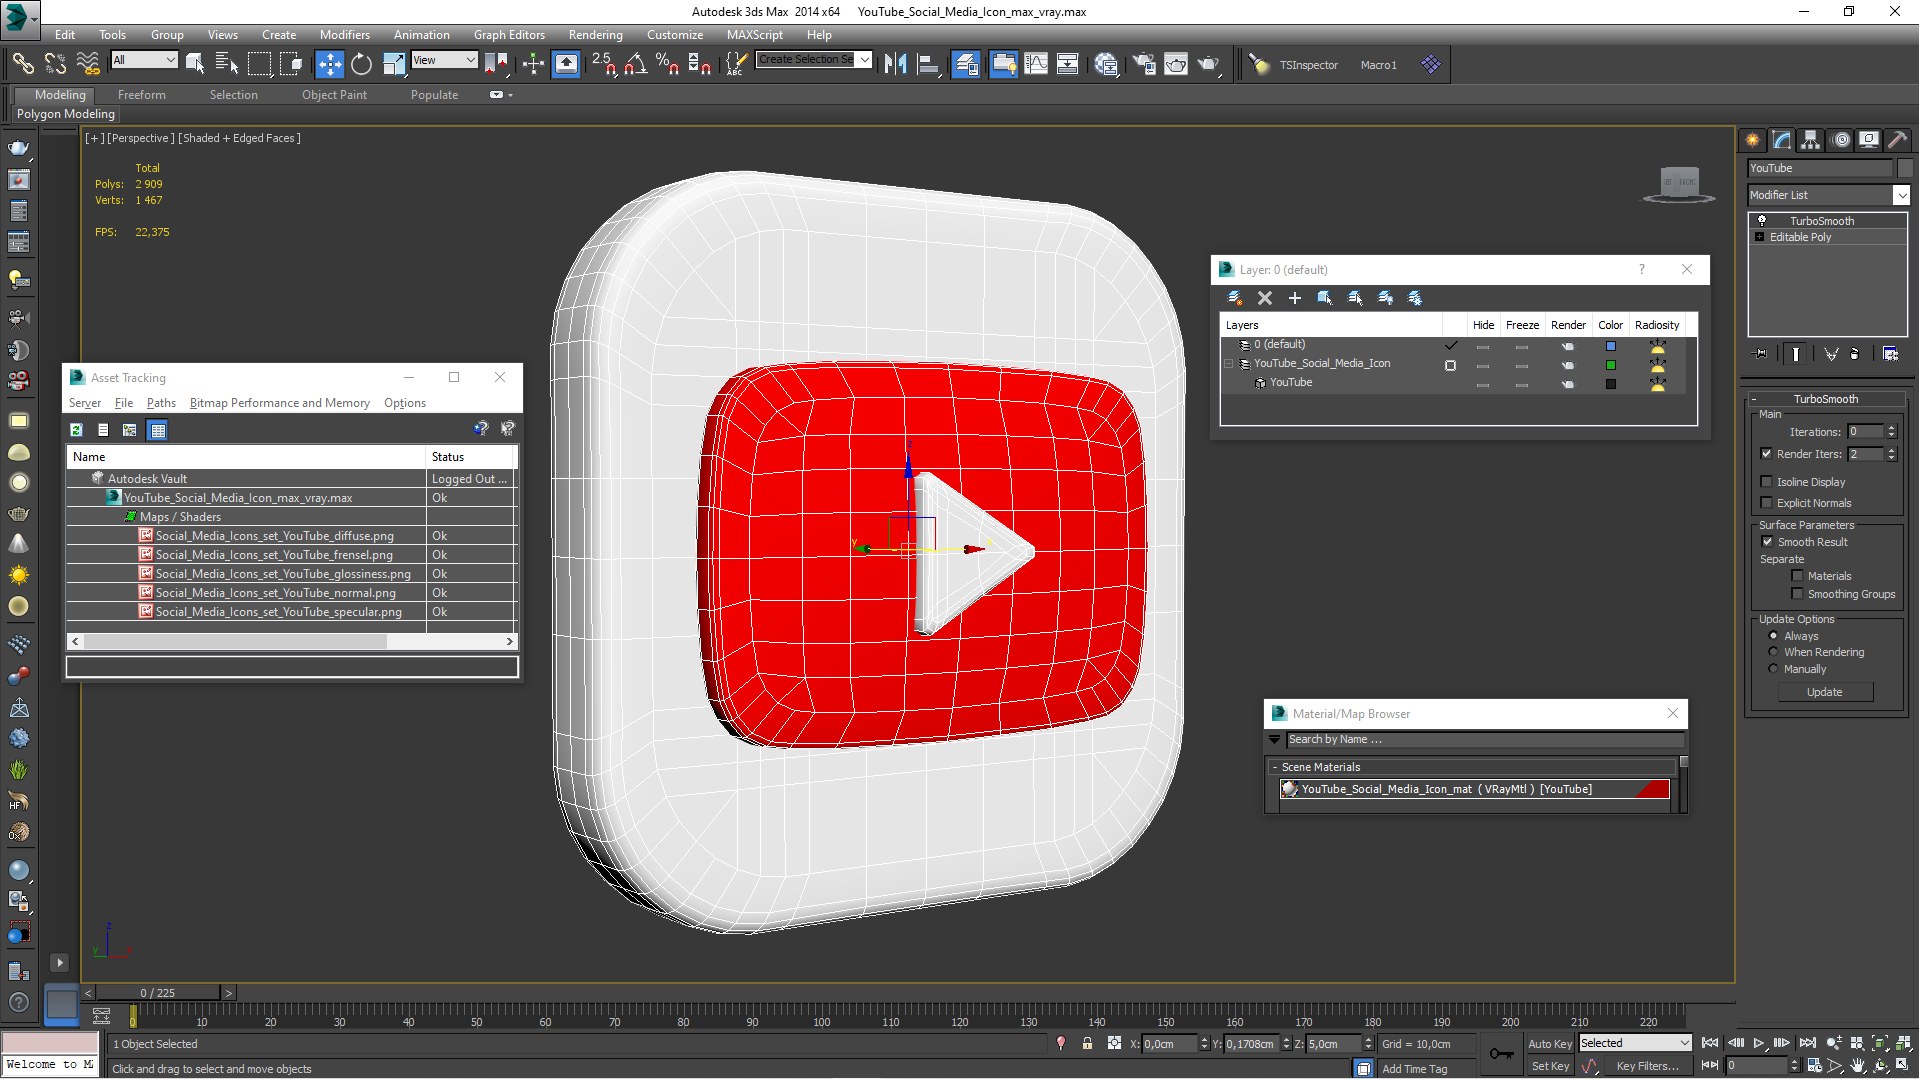The image size is (1920, 1080).
Task: Open the Render Setup teapot icon
Action: point(1143,64)
